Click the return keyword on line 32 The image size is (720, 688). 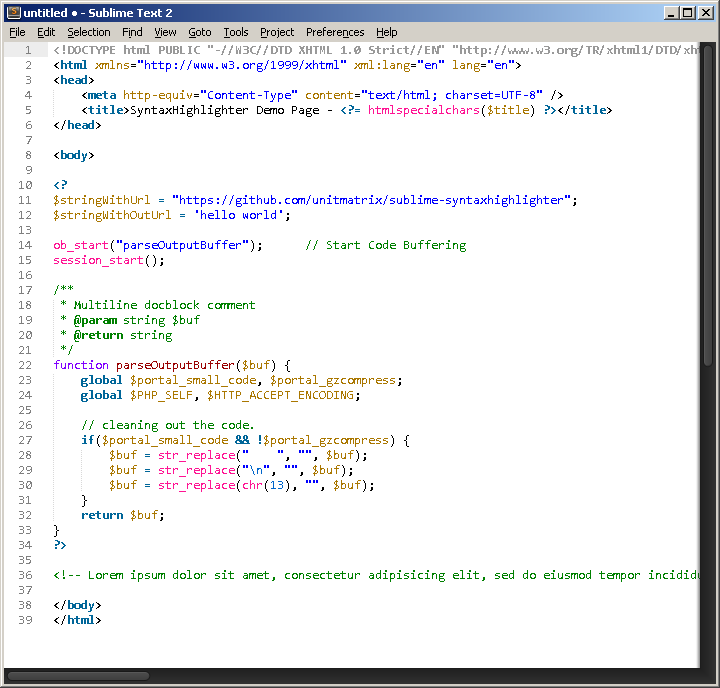[102, 515]
